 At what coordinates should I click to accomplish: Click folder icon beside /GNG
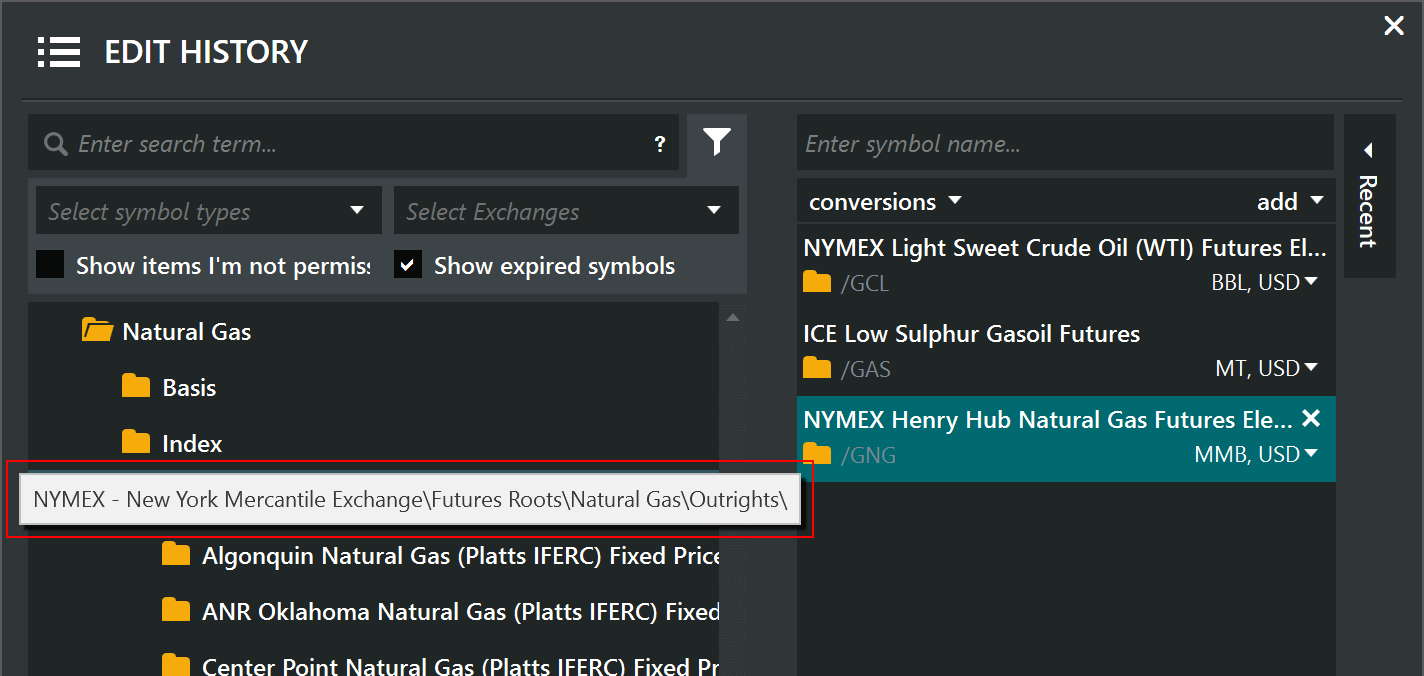[817, 455]
